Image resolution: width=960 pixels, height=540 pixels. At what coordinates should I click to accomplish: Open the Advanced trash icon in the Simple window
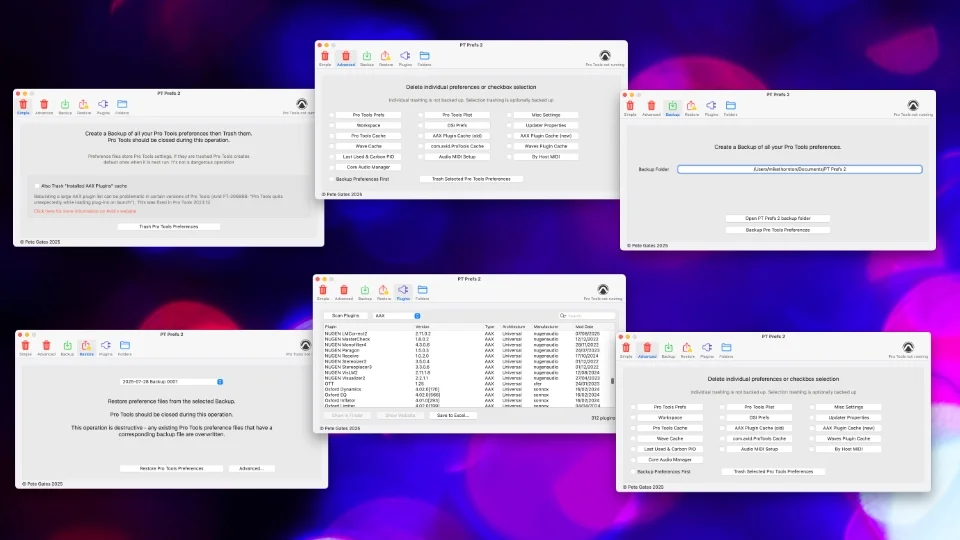pos(44,106)
